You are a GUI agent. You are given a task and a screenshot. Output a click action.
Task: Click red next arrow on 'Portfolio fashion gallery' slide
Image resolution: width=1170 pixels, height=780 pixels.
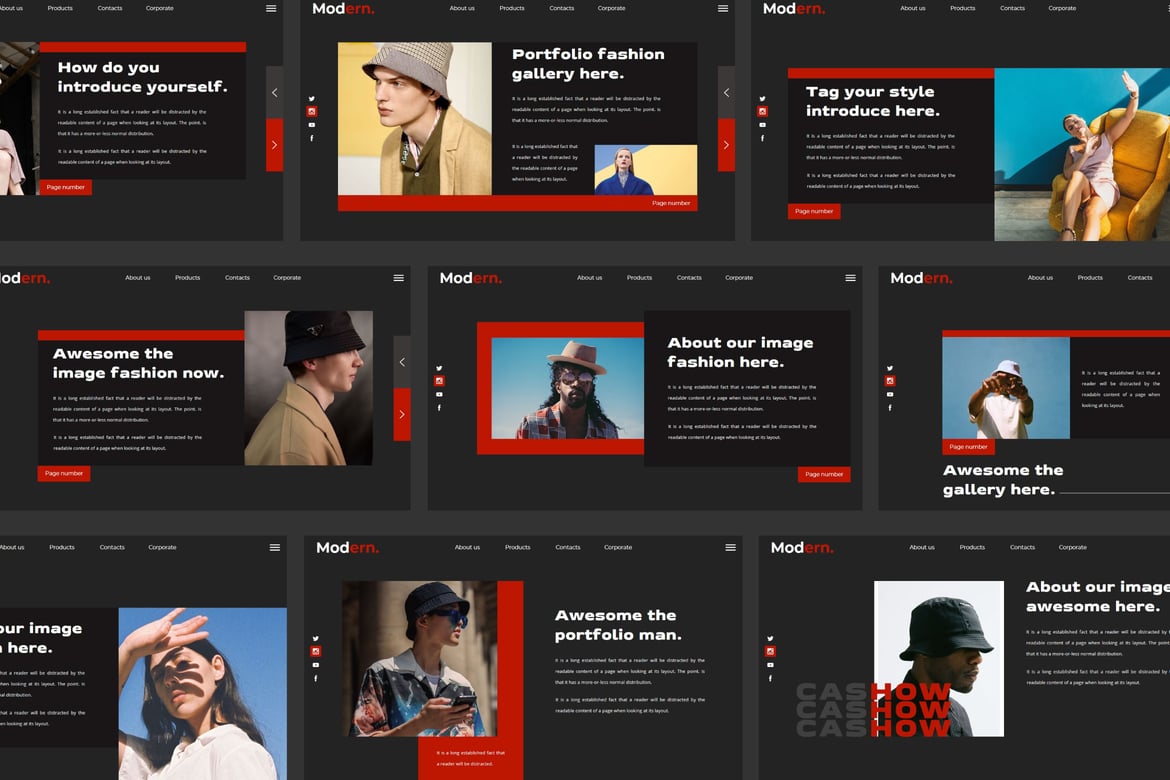(x=726, y=145)
